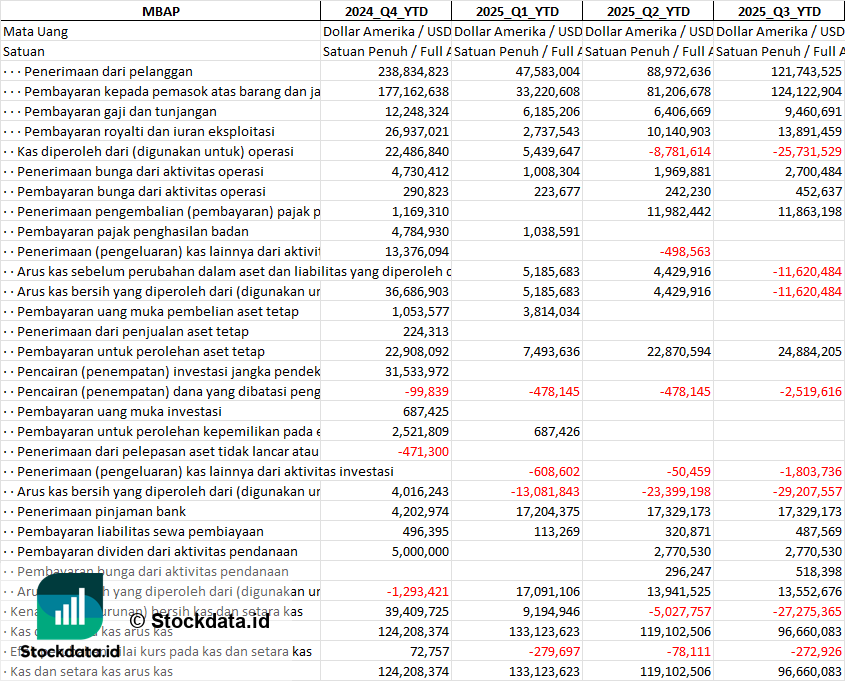This screenshot has width=845, height=681.
Task: Click negative value -608,602
Action: pos(554,471)
